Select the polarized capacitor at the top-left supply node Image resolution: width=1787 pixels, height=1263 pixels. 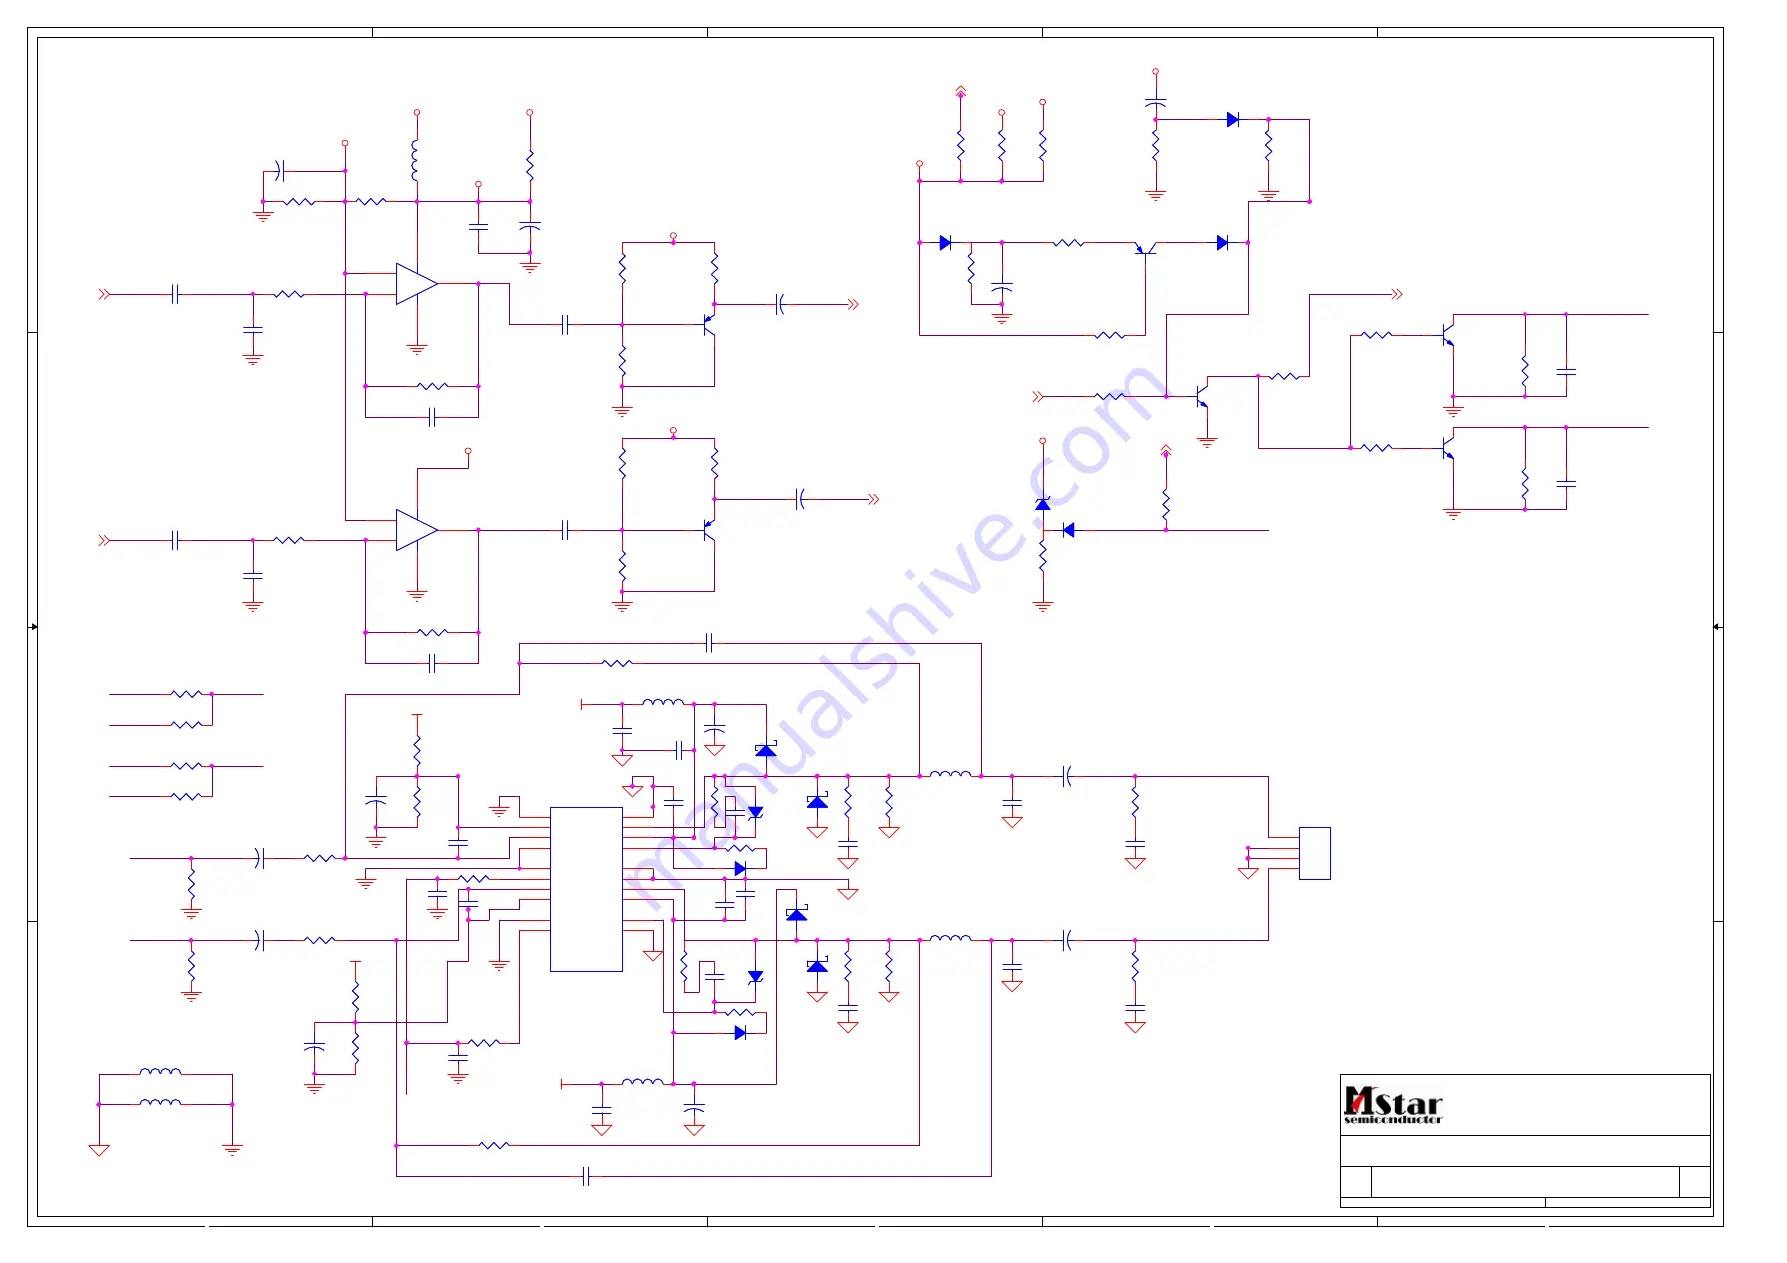280,171
